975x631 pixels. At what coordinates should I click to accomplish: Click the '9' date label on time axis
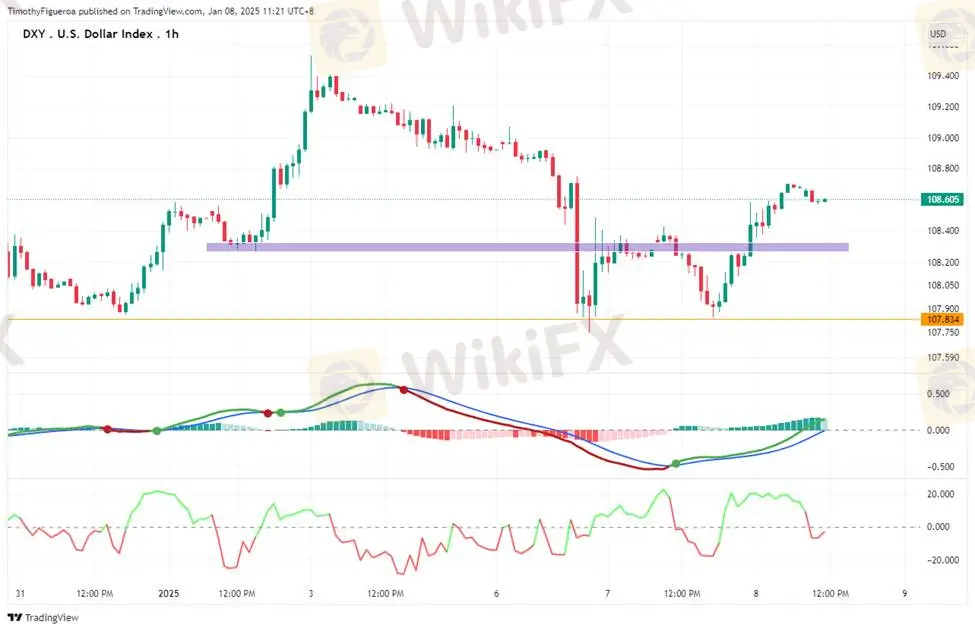(x=905, y=594)
